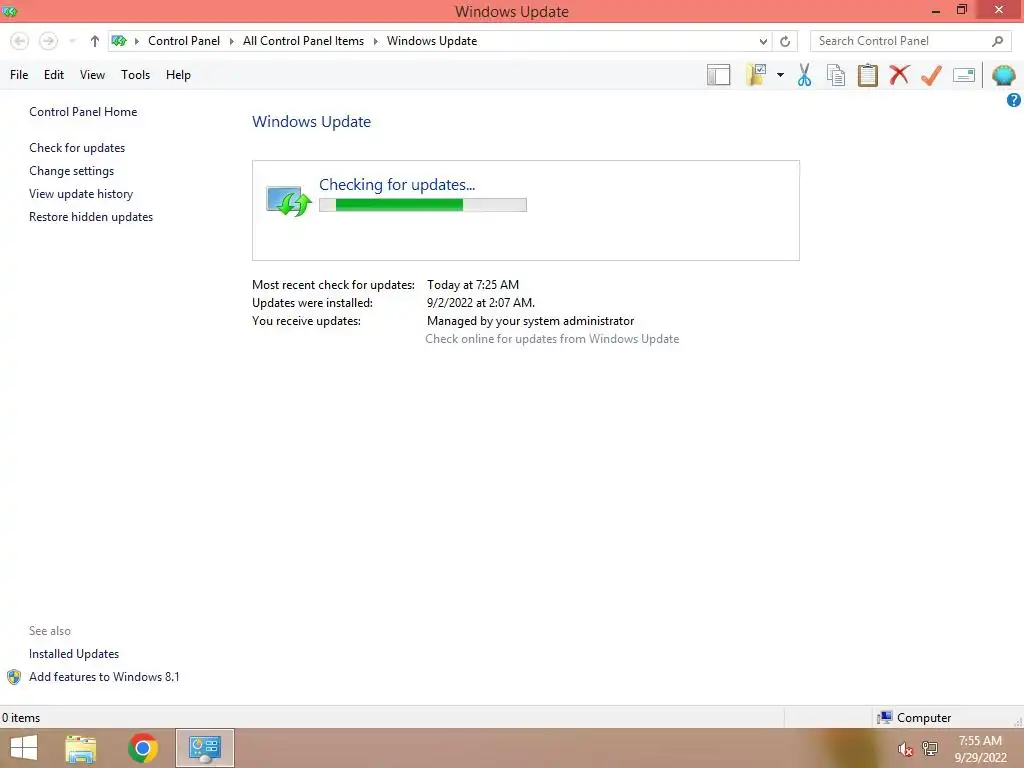Click the Windows Update heading text
This screenshot has height=768, width=1024.
pyautogui.click(x=312, y=121)
